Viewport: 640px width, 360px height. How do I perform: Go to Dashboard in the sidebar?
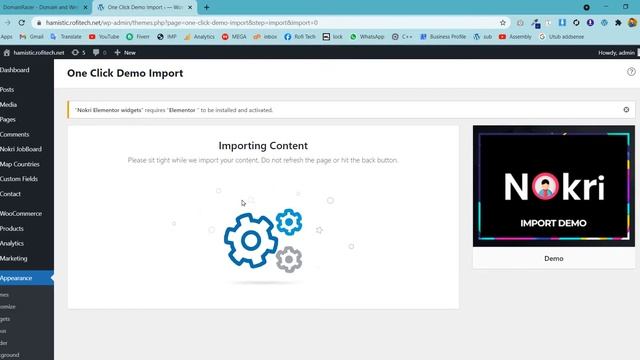tap(15, 70)
